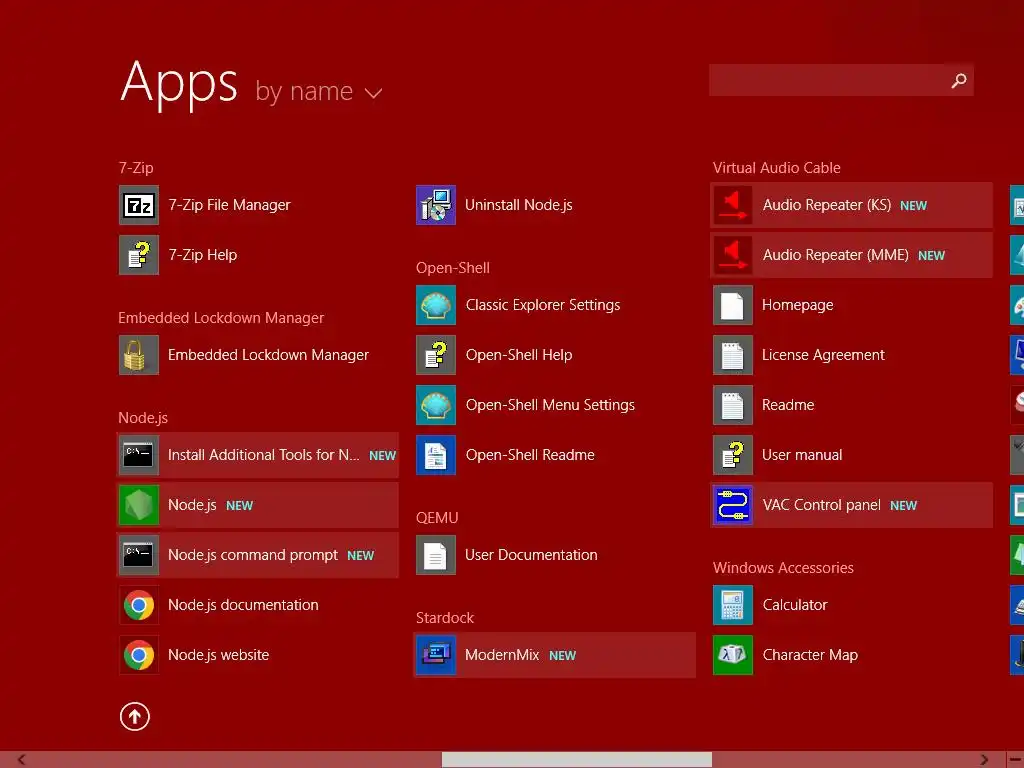This screenshot has width=1024, height=768.
Task: Click the scrollbar right arrow
Action: 984,760
